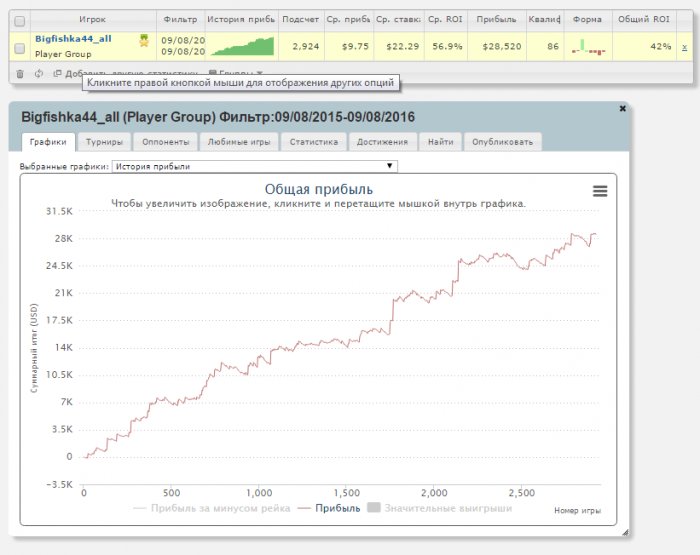Toggle 'Прибыль за минусом рейка' legend series
Image resolution: width=700 pixels, height=555 pixels.
(x=214, y=508)
